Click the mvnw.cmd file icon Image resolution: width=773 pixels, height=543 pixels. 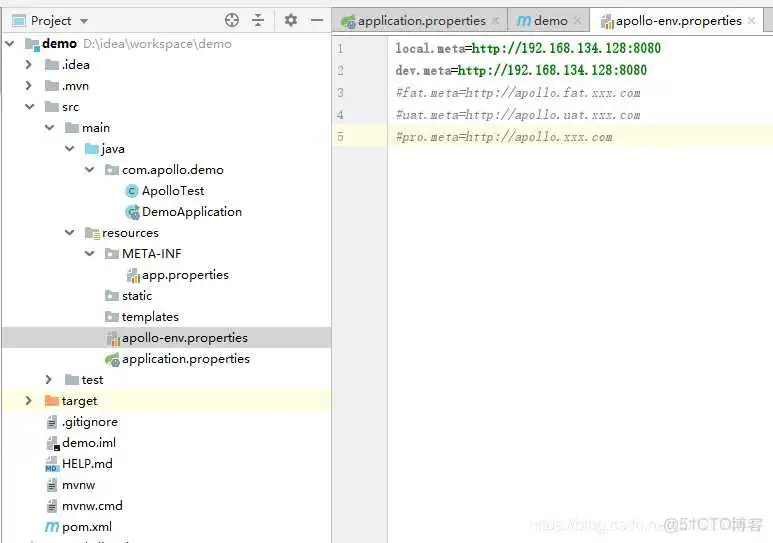tap(52, 506)
